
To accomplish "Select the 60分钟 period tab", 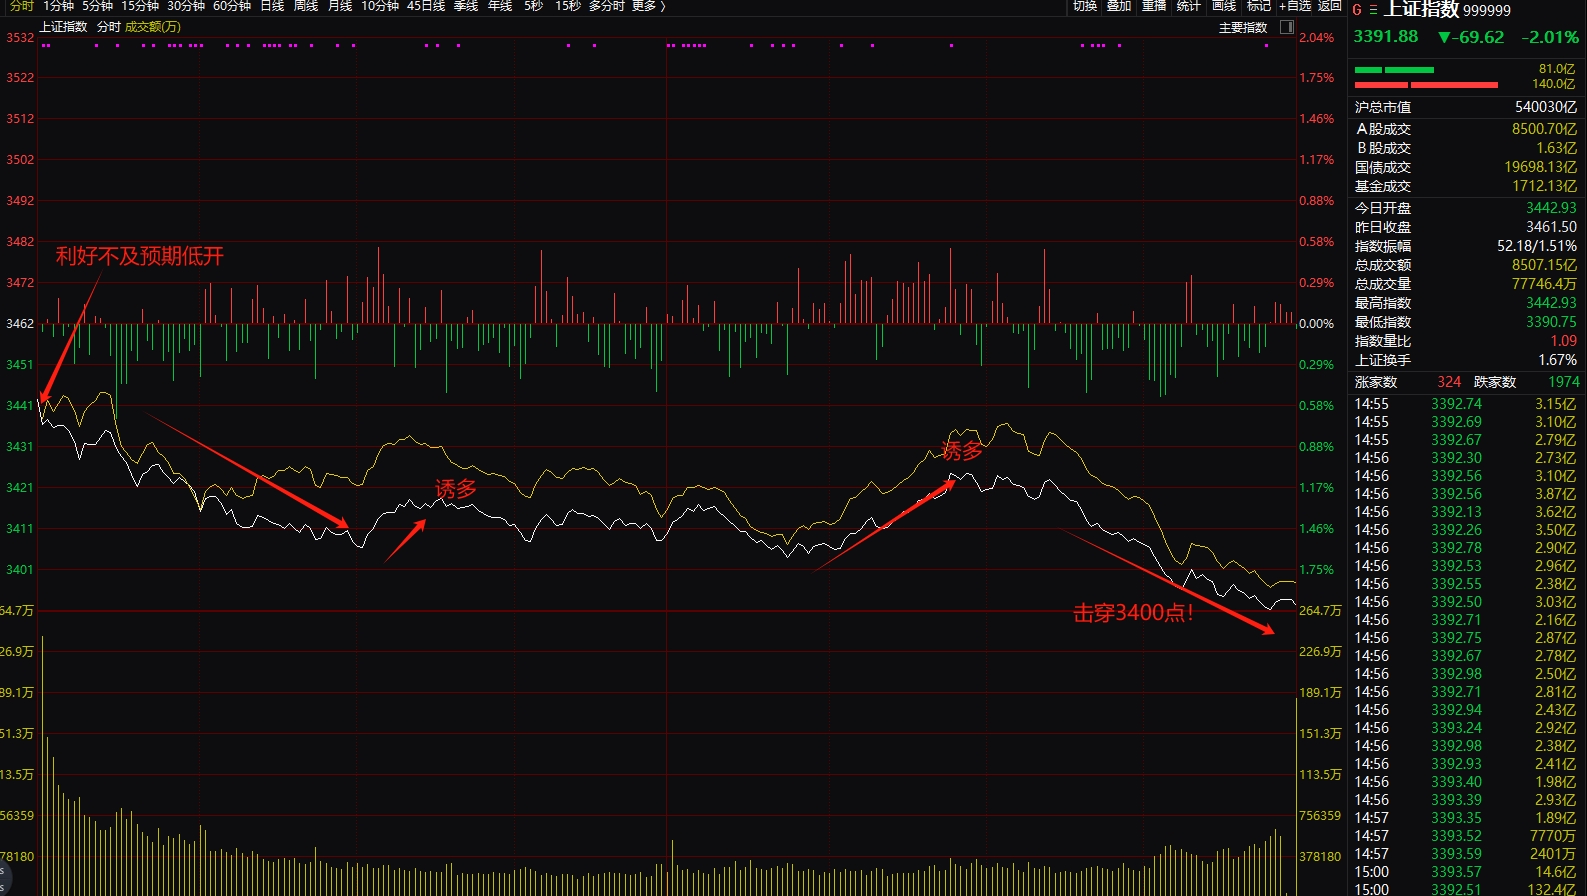I will click(231, 6).
